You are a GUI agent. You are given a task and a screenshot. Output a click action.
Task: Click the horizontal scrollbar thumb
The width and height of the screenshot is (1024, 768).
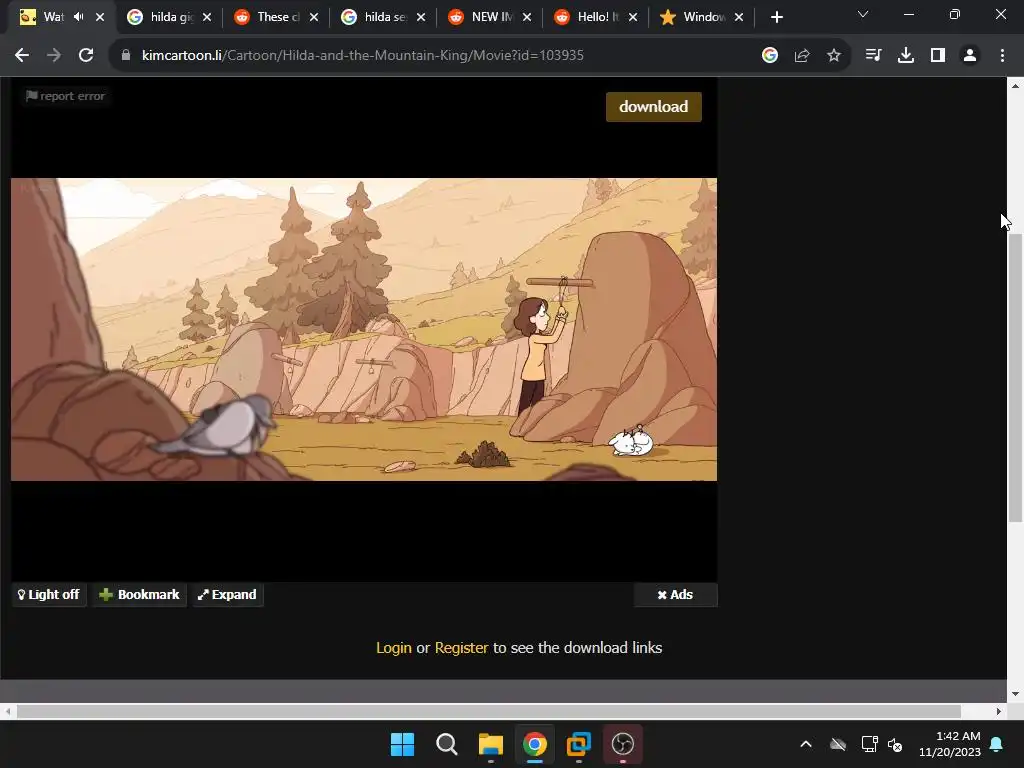(488, 711)
